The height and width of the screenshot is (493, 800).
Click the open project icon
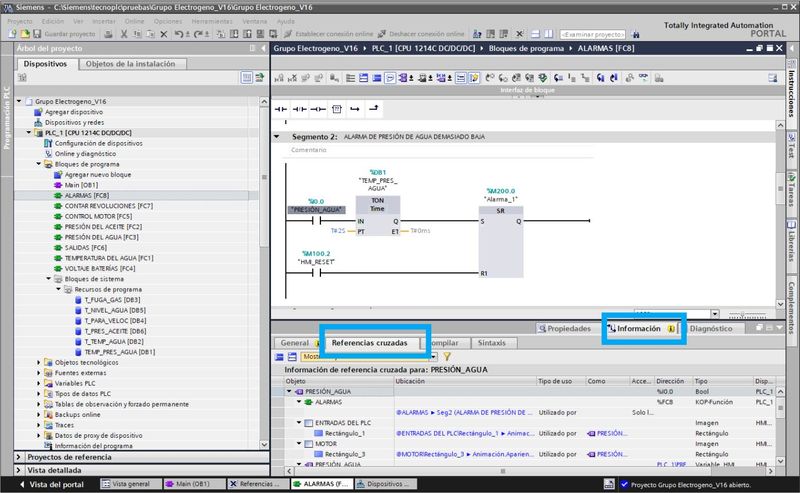tap(24, 34)
